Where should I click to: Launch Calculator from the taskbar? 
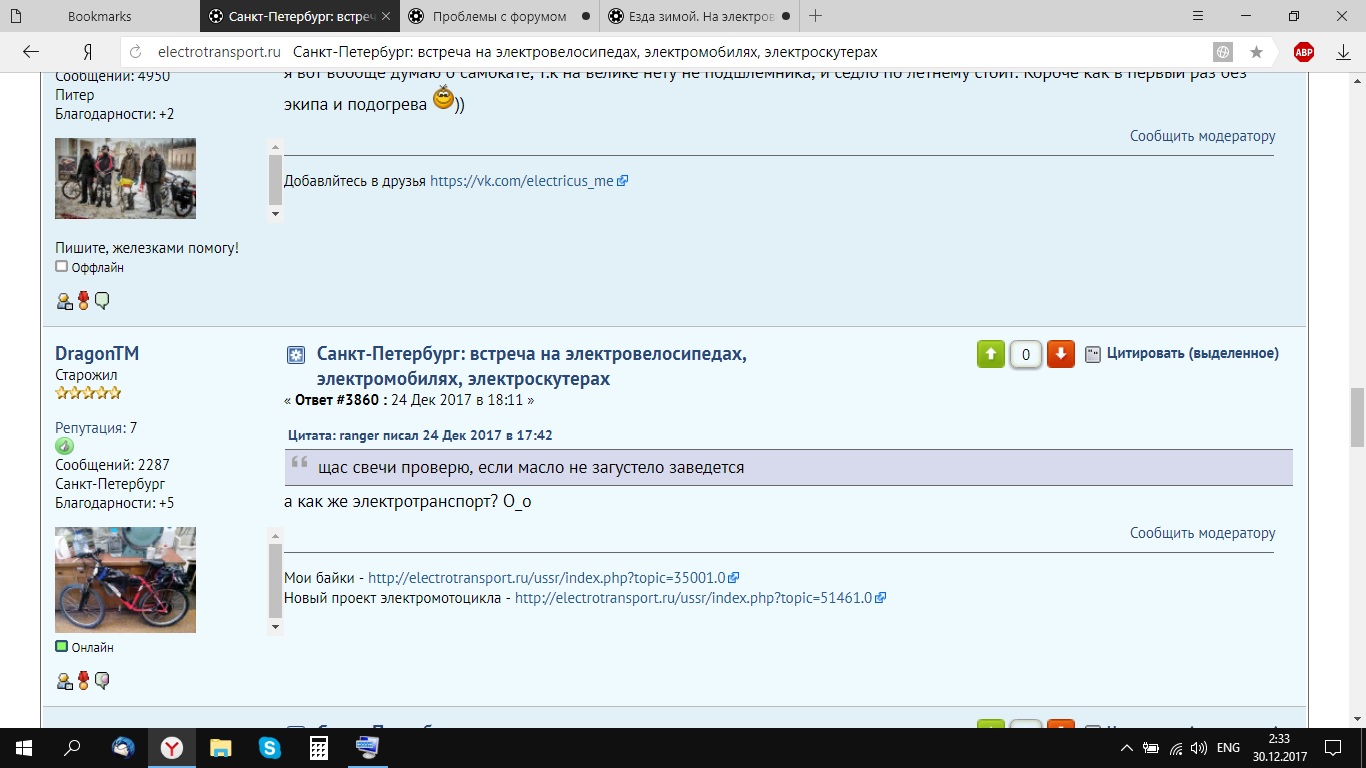point(319,747)
